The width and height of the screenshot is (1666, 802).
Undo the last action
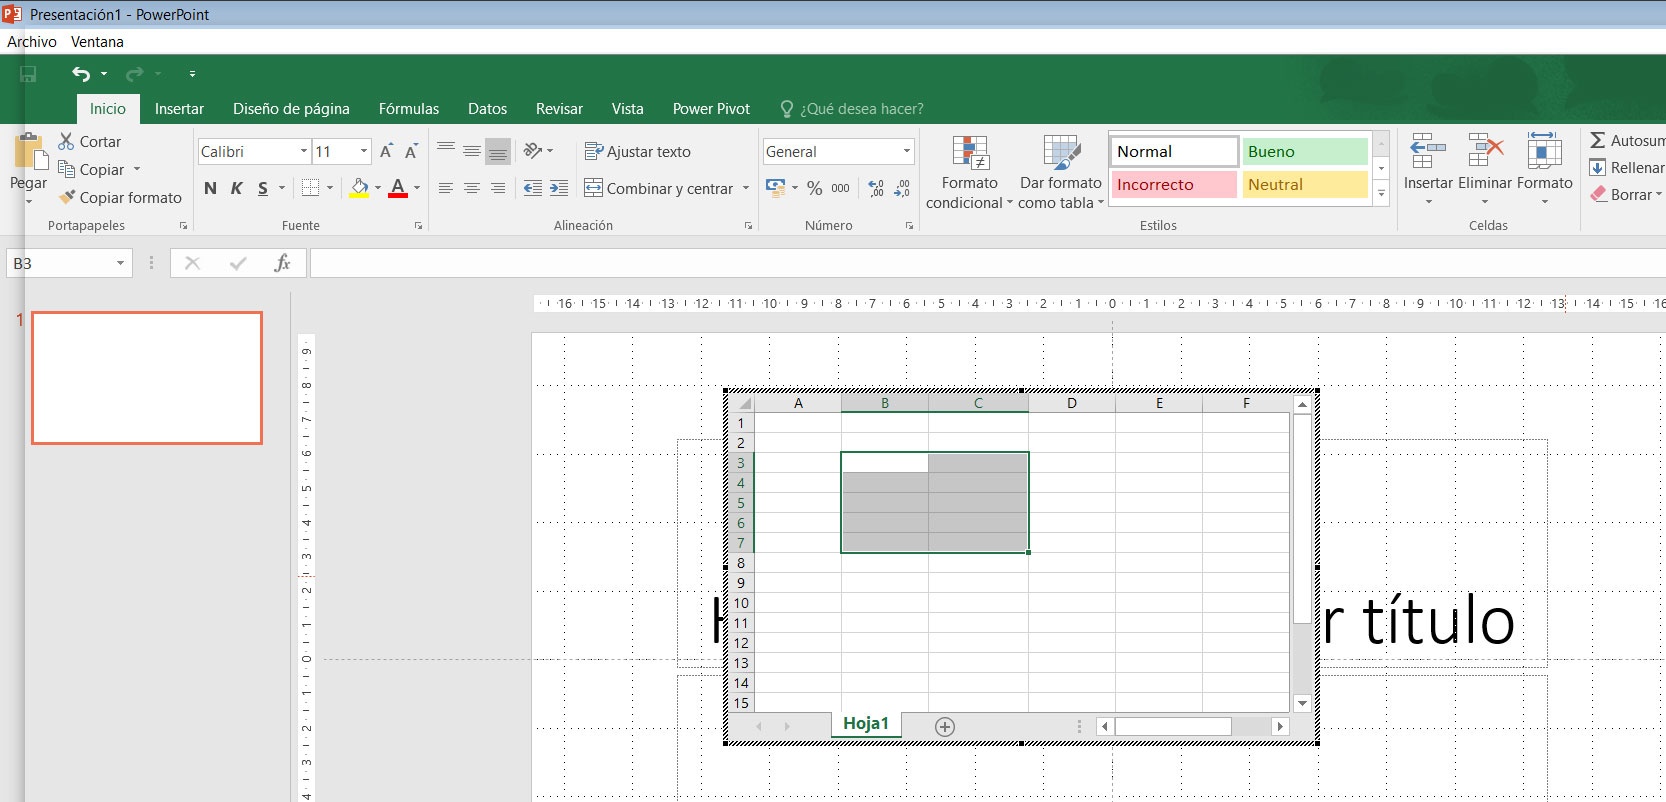pos(81,74)
